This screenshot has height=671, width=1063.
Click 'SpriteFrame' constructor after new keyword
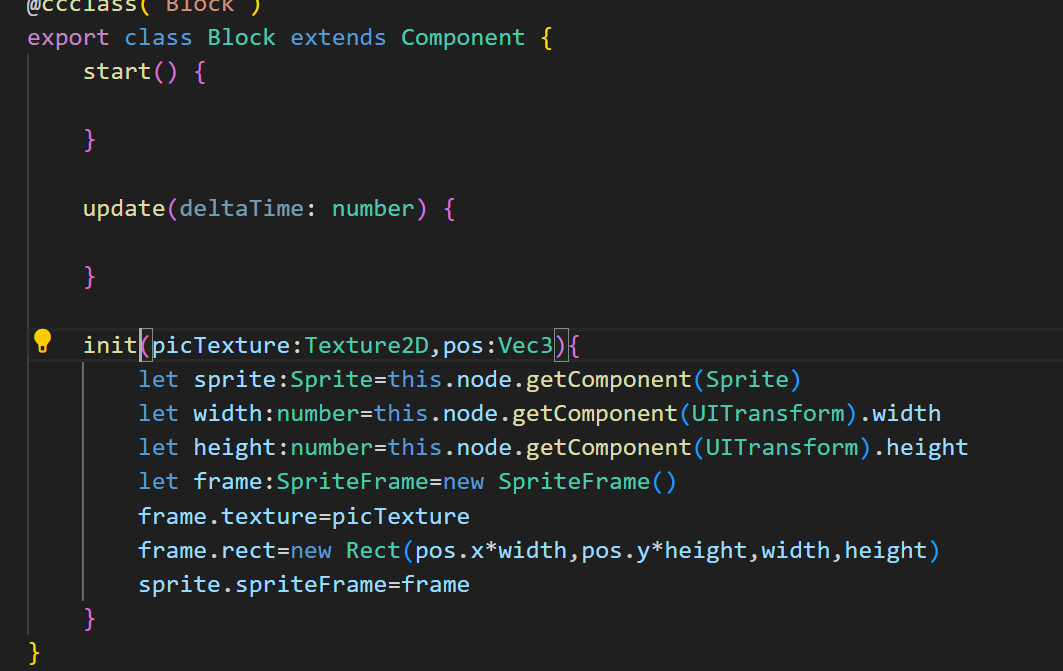[x=574, y=482]
